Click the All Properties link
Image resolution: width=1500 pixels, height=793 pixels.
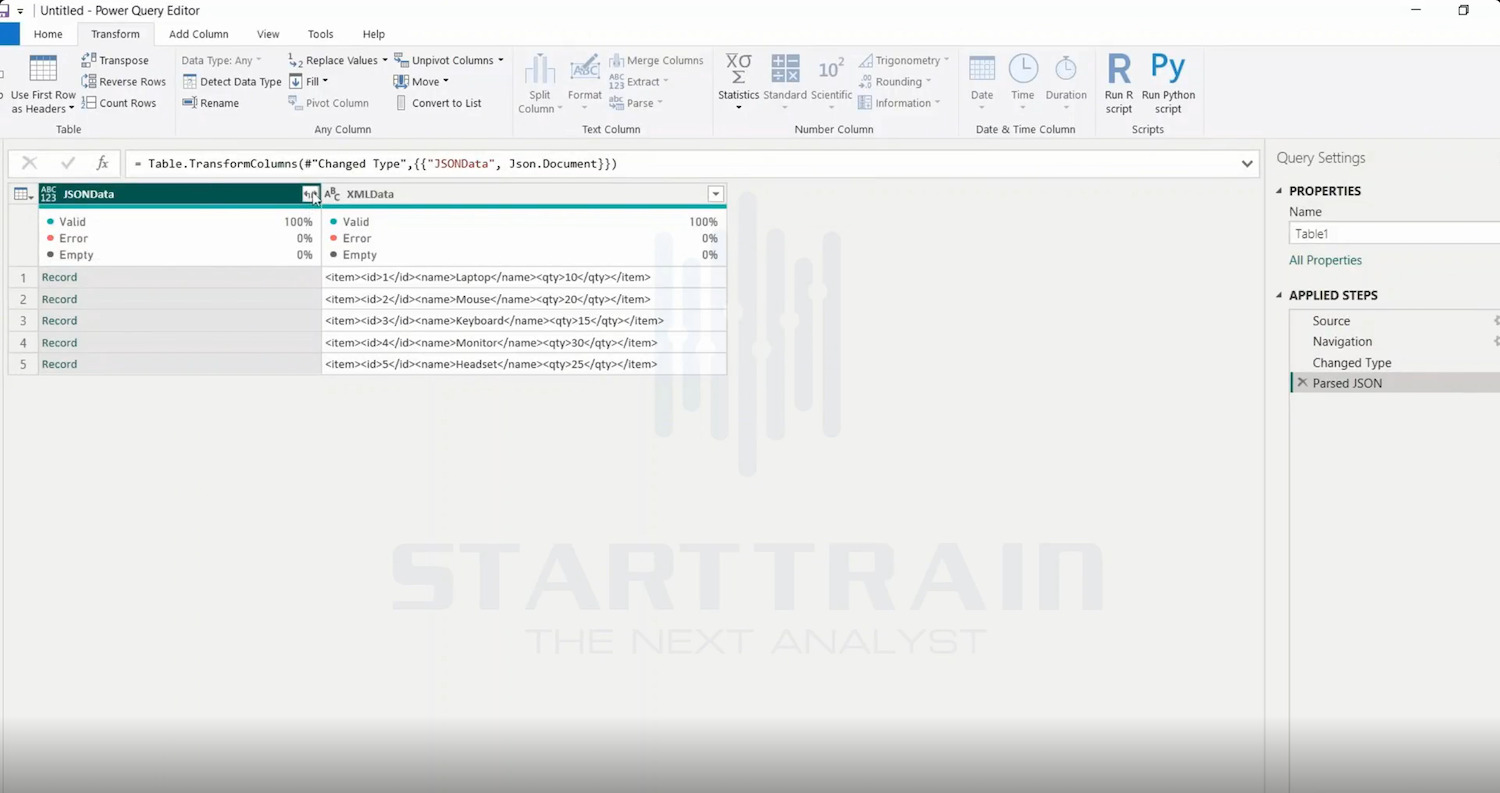coord(1325,260)
